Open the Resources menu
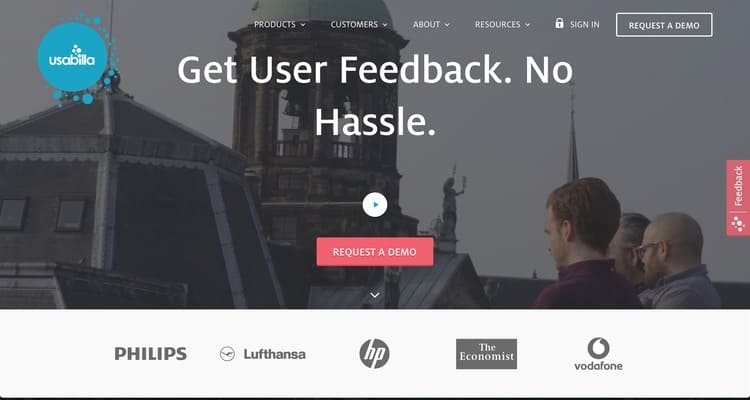The image size is (750, 400). 502,24
